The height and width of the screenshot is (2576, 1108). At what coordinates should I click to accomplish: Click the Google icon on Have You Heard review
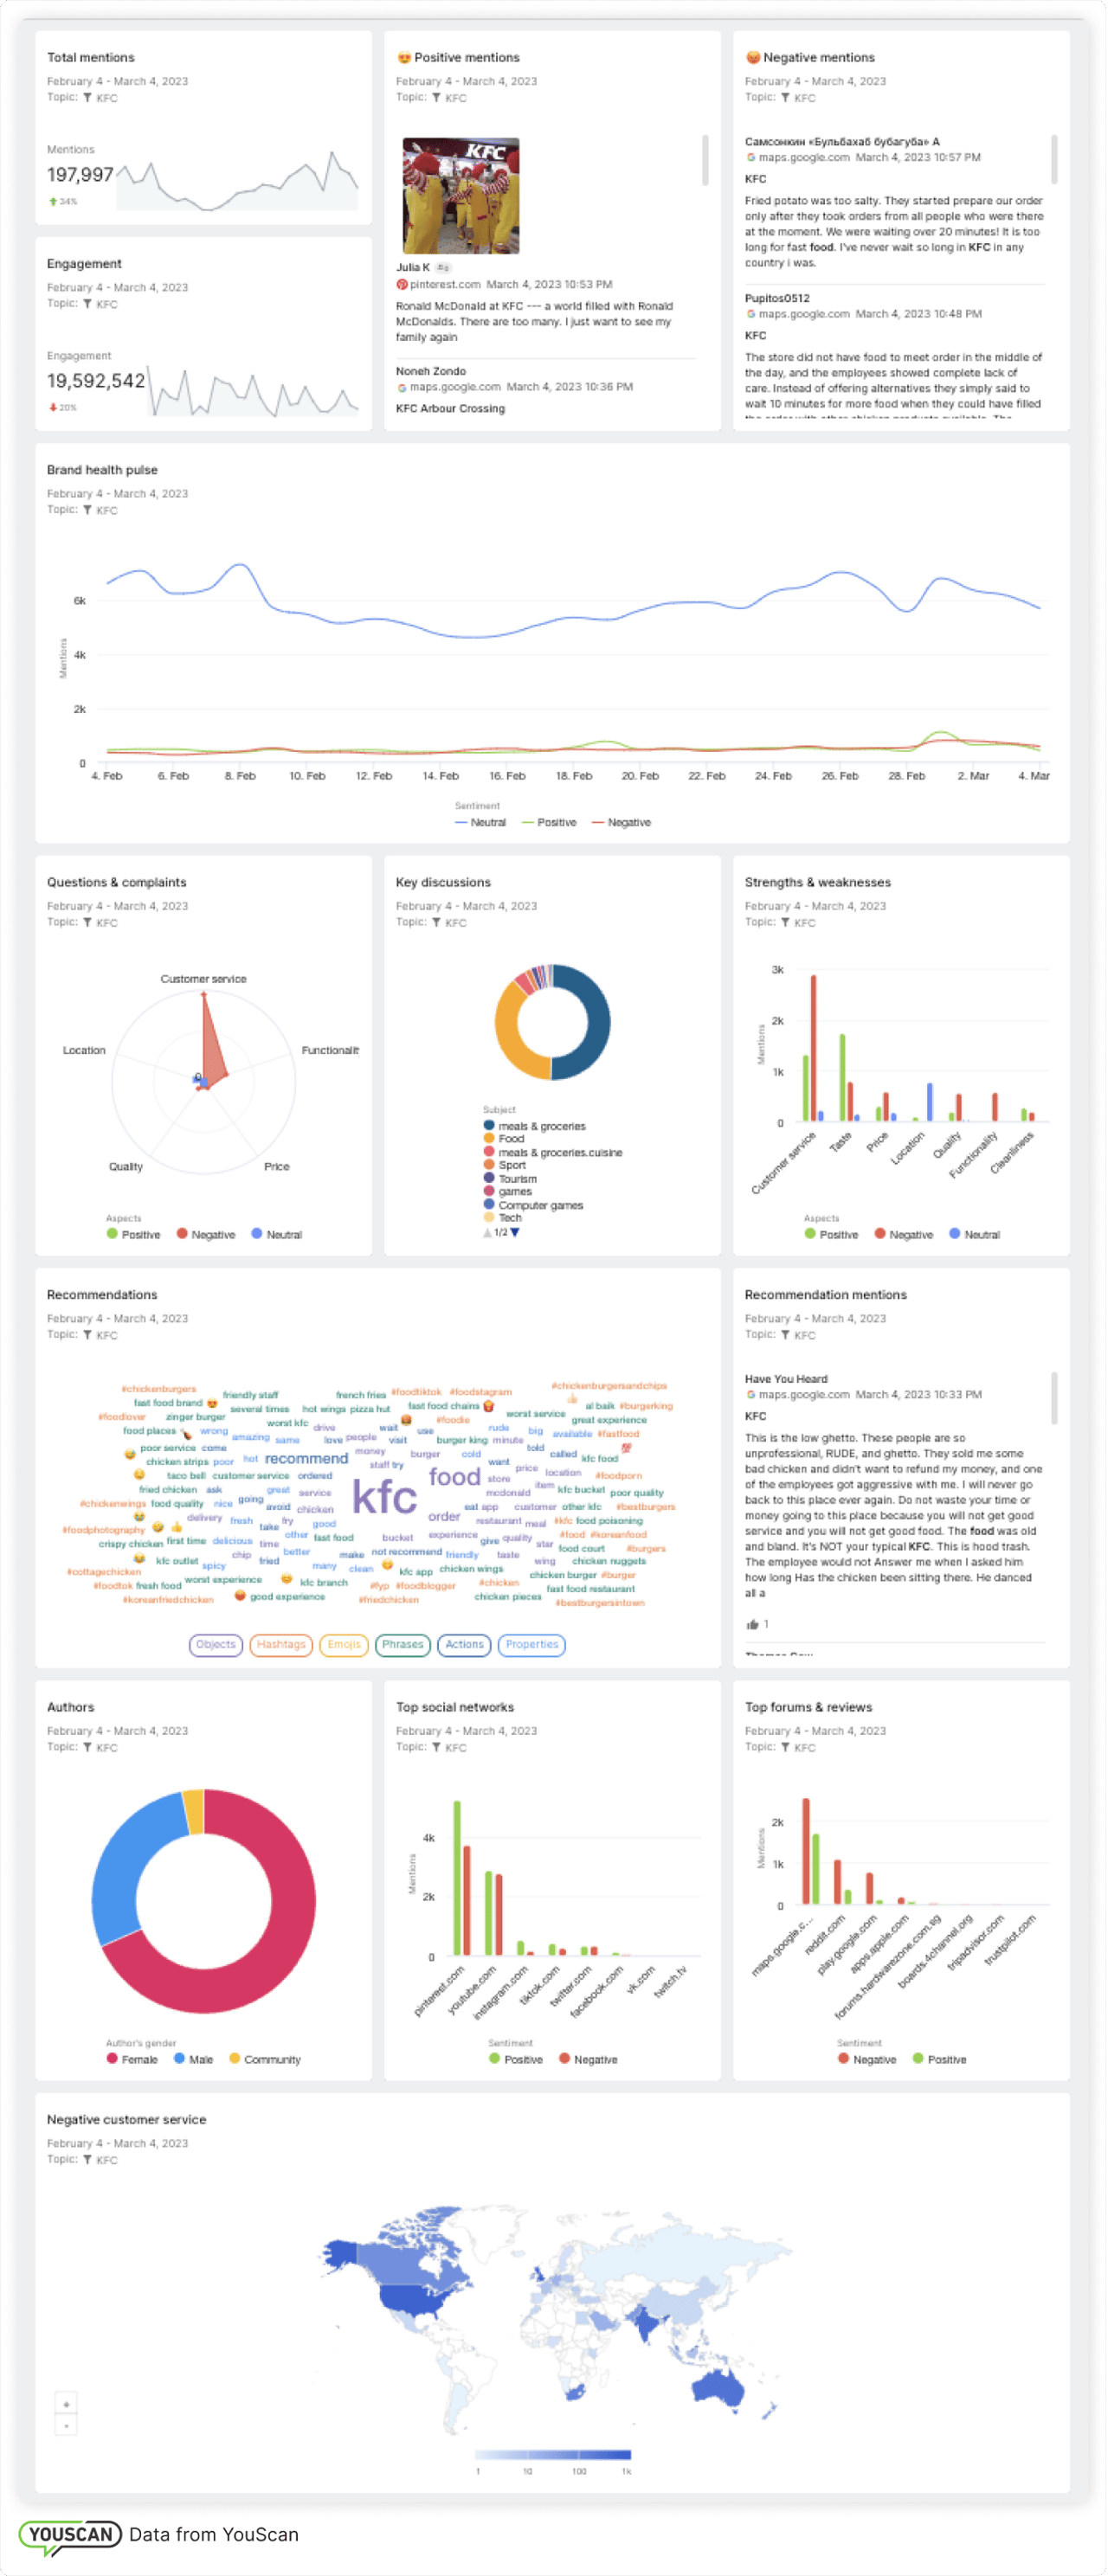(x=751, y=1395)
